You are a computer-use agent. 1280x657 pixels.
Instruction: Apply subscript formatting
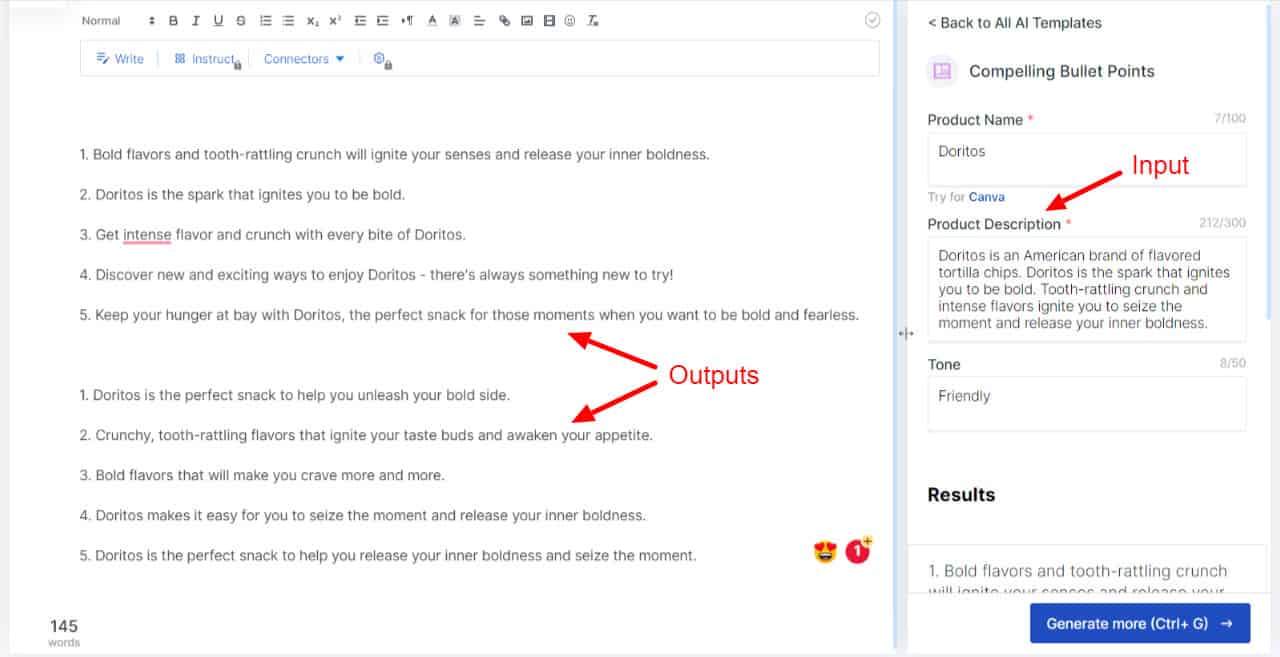point(313,21)
